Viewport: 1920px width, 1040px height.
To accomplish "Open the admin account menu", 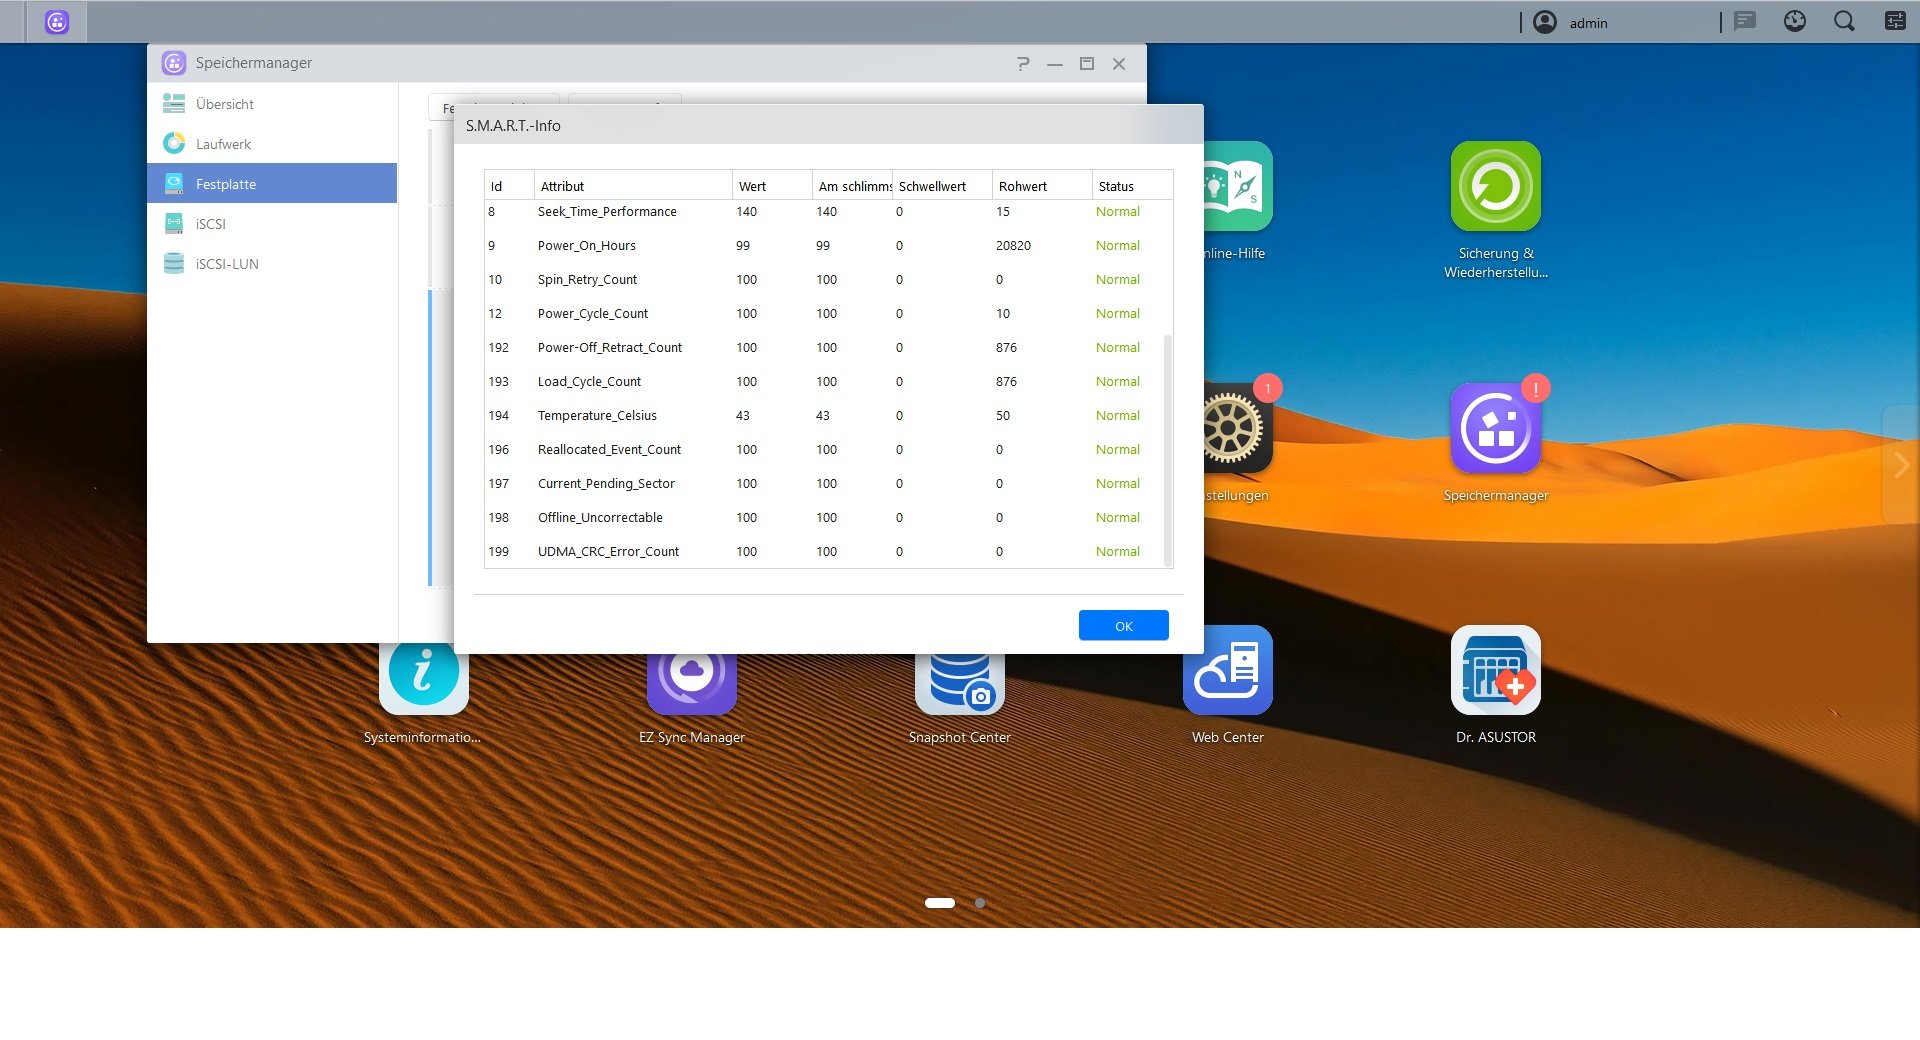I will tap(1571, 22).
